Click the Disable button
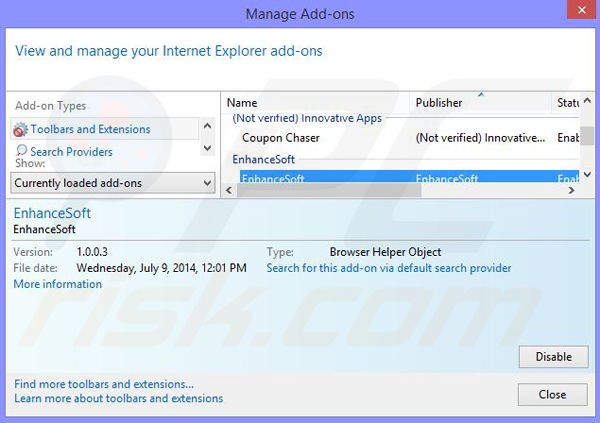 point(553,357)
